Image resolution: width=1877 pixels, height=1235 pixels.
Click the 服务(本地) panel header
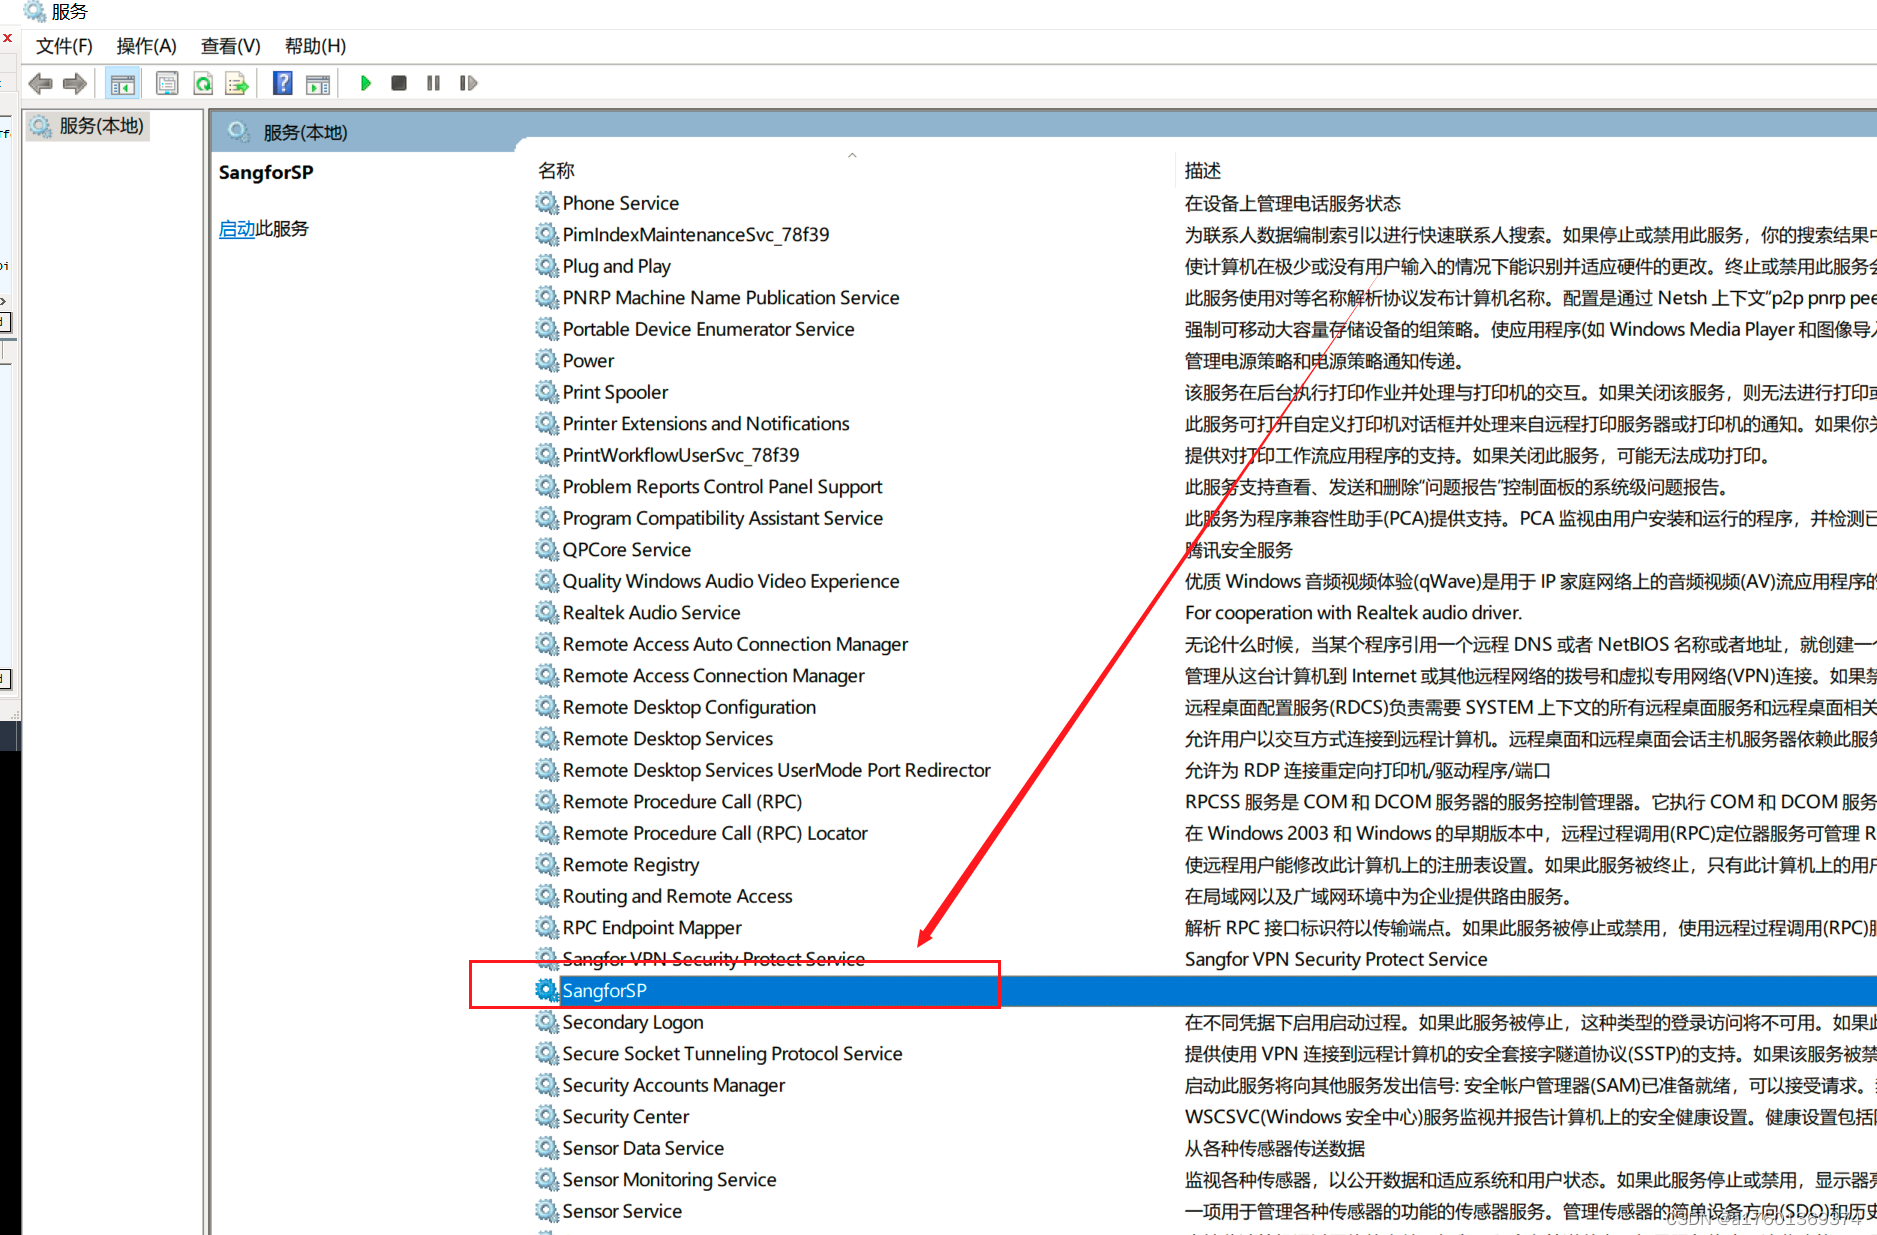[x=305, y=133]
